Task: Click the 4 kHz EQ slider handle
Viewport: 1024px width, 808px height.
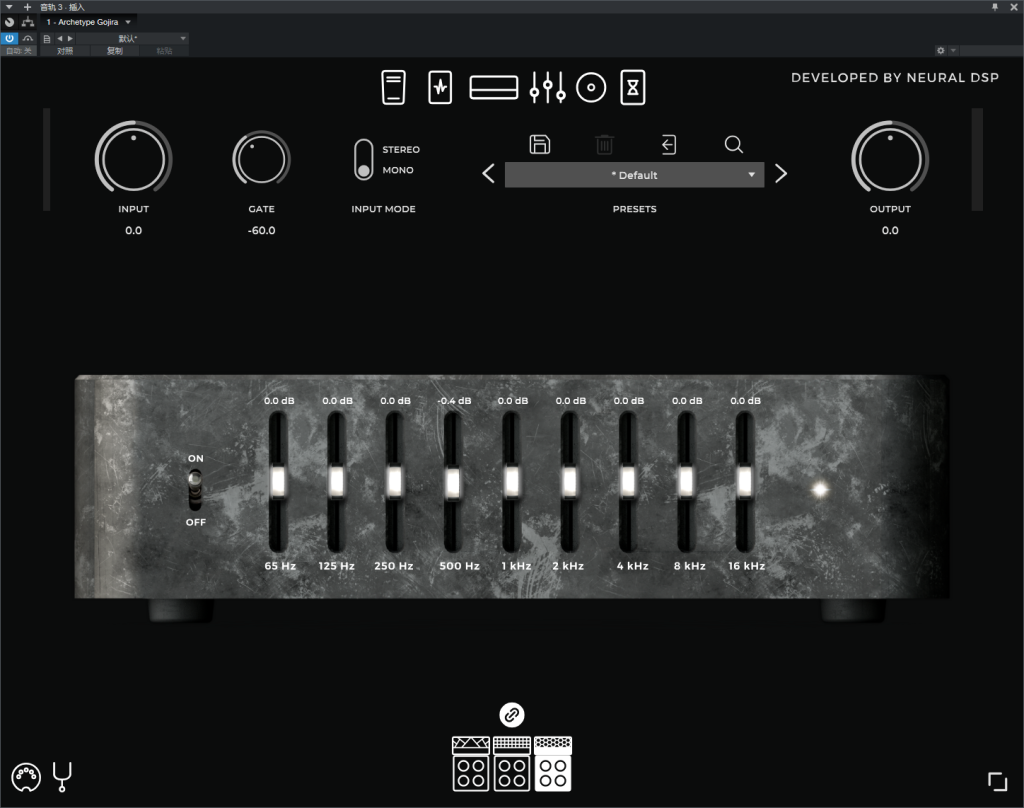Action: [628, 481]
